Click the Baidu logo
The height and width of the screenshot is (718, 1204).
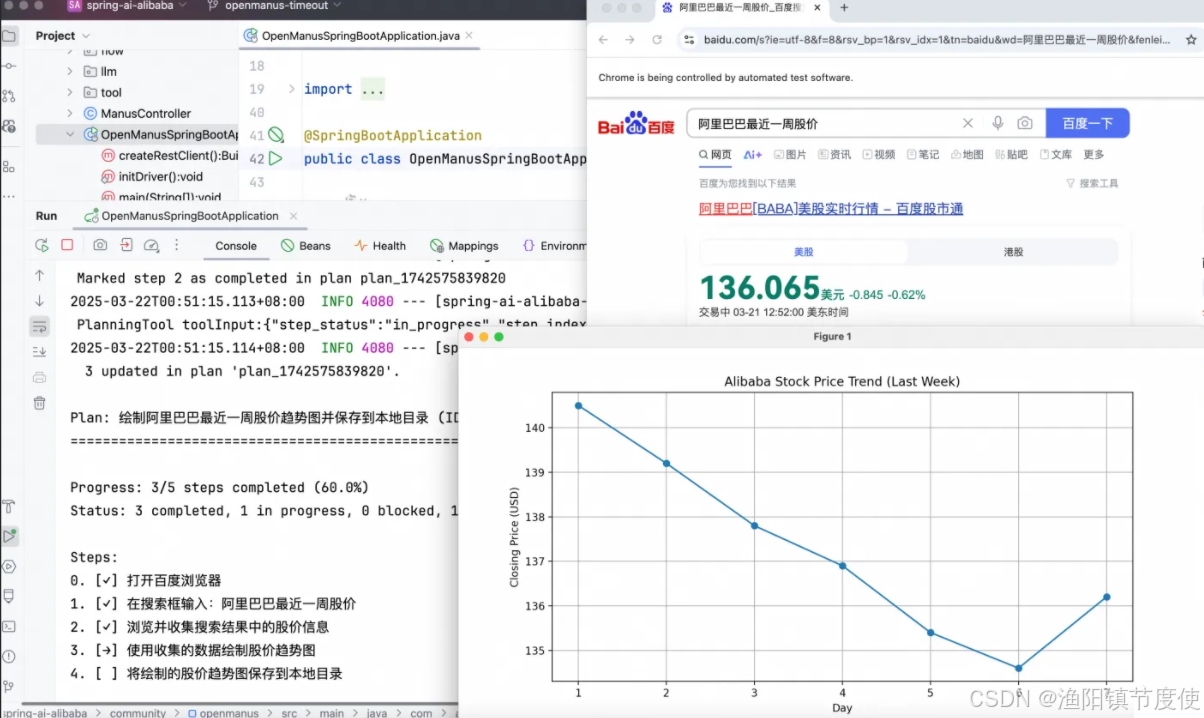pyautogui.click(x=636, y=123)
